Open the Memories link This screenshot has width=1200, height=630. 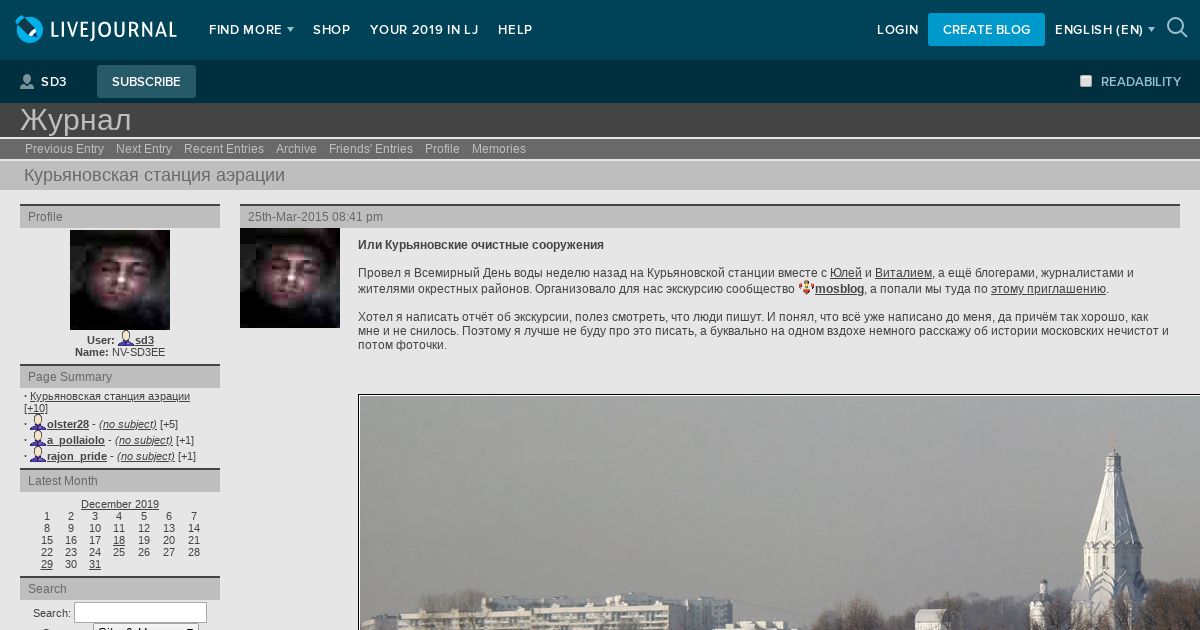coord(499,149)
